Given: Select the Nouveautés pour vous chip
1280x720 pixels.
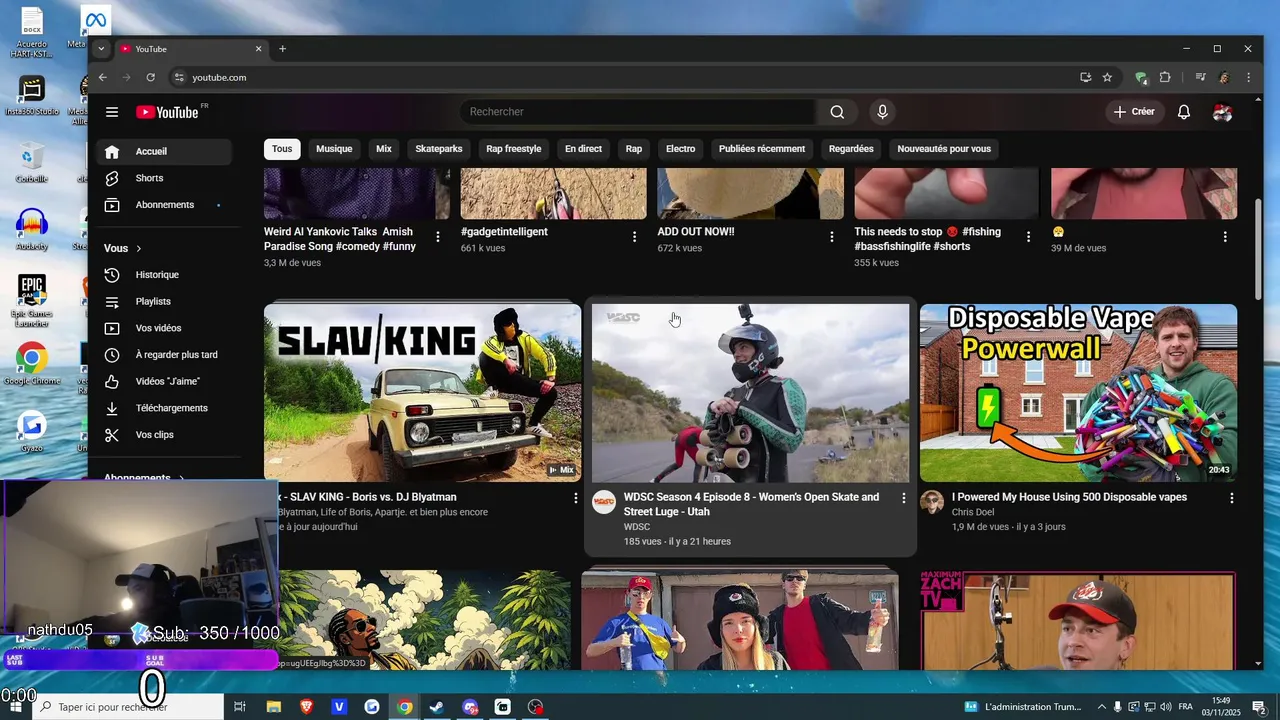Looking at the screenshot, I should [x=944, y=149].
